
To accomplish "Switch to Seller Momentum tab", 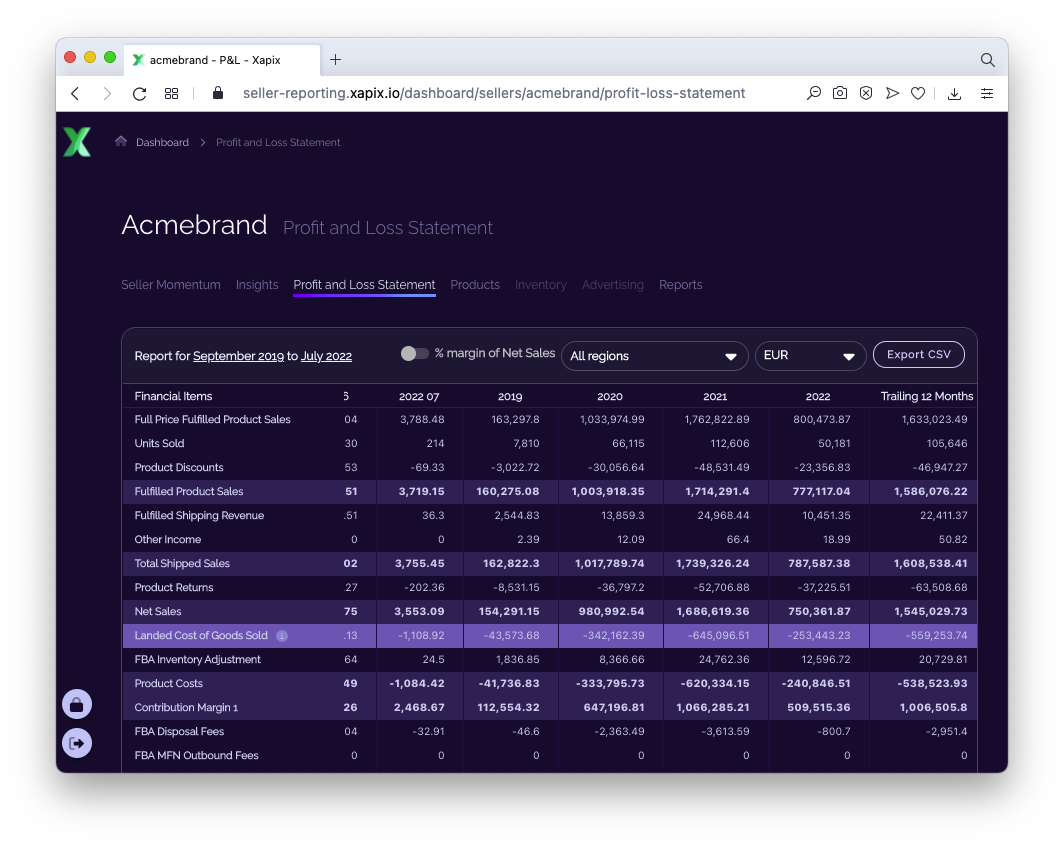I will 170,285.
